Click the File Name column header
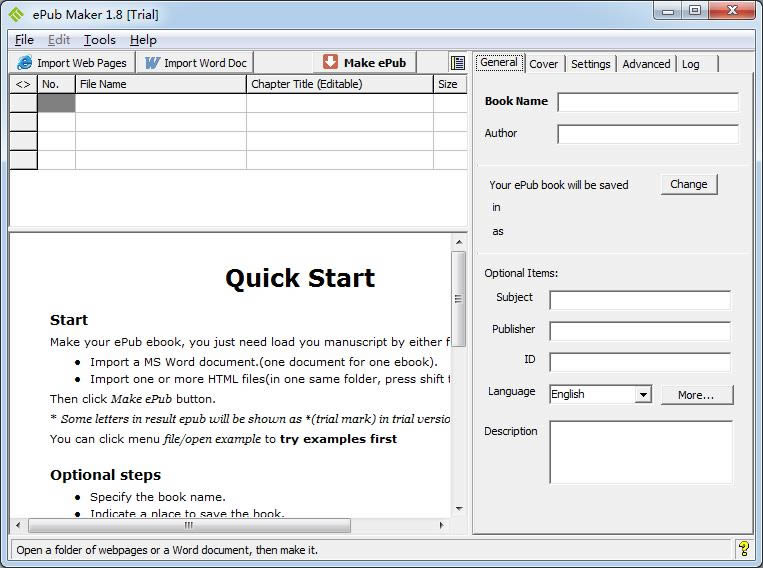The height and width of the screenshot is (568, 763). [x=161, y=84]
